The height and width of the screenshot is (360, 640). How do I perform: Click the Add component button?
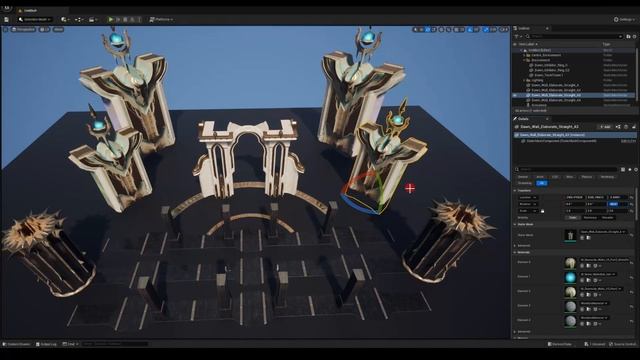tap(604, 127)
